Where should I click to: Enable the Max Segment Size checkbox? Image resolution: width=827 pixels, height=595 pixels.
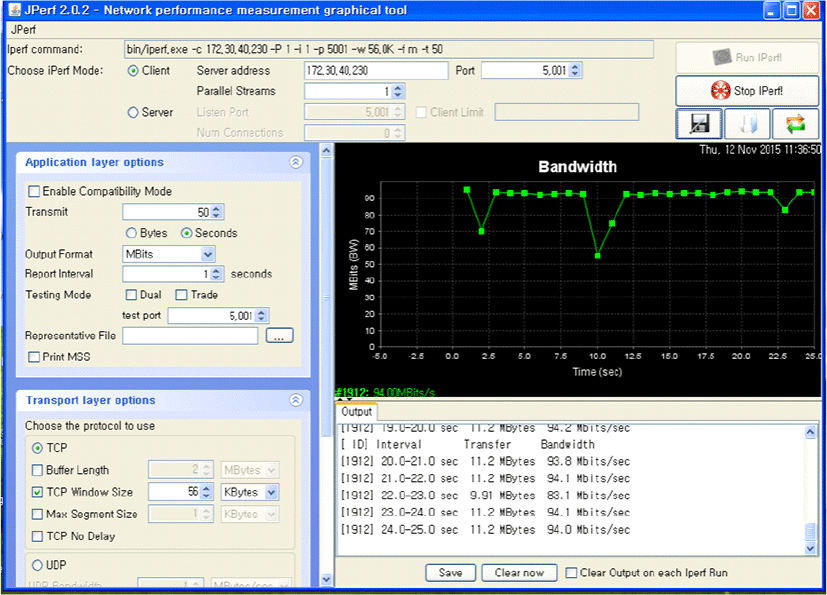[x=37, y=514]
